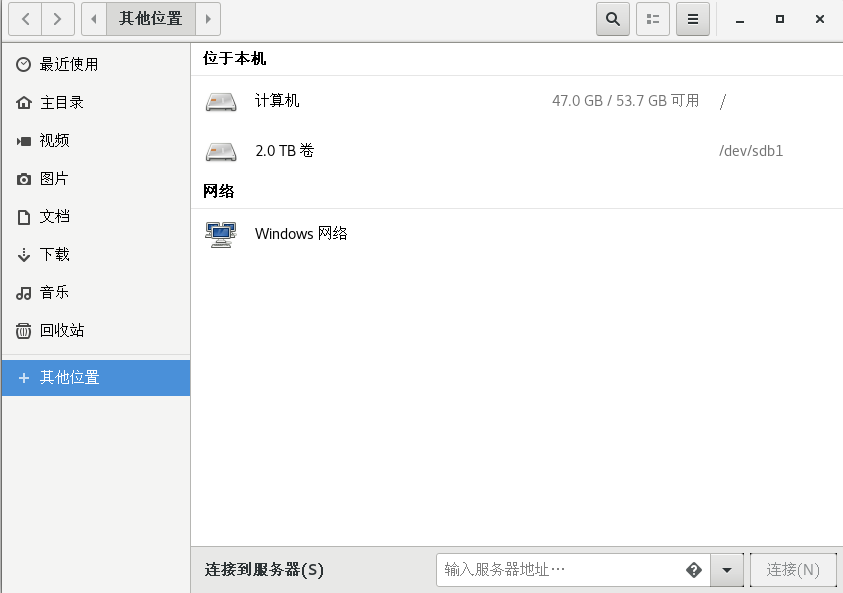This screenshot has width=843, height=593.
Task: Click the Windows 网络 network icon
Action: [x=220, y=233]
